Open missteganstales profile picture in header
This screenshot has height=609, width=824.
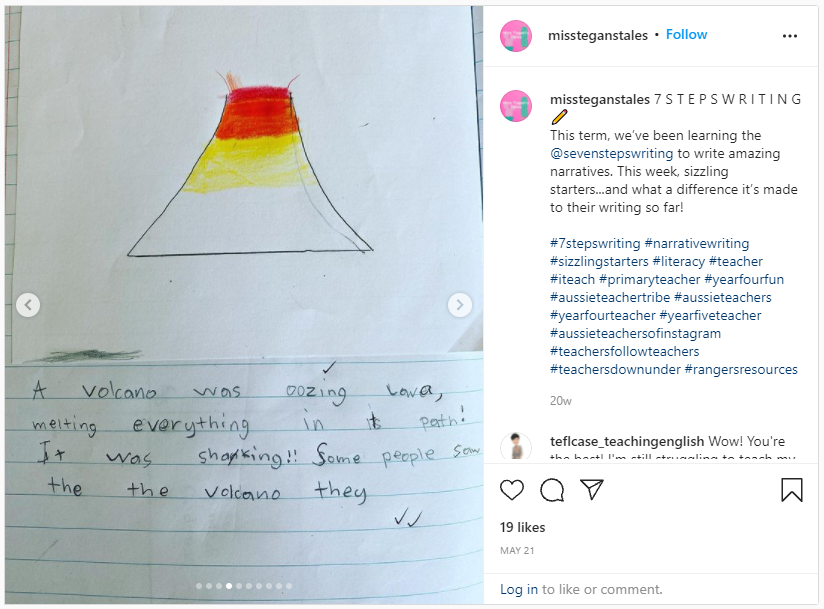point(516,36)
